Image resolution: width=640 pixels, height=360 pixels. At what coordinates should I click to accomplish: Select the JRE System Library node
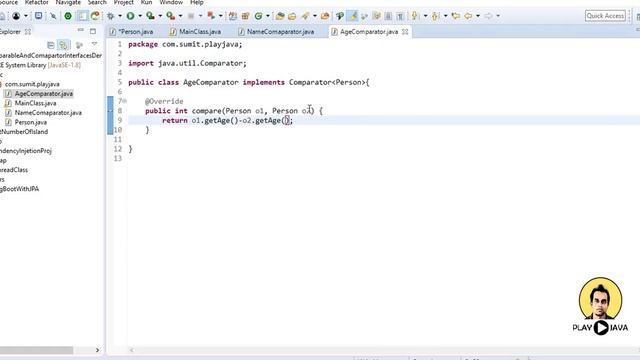(x=40, y=65)
